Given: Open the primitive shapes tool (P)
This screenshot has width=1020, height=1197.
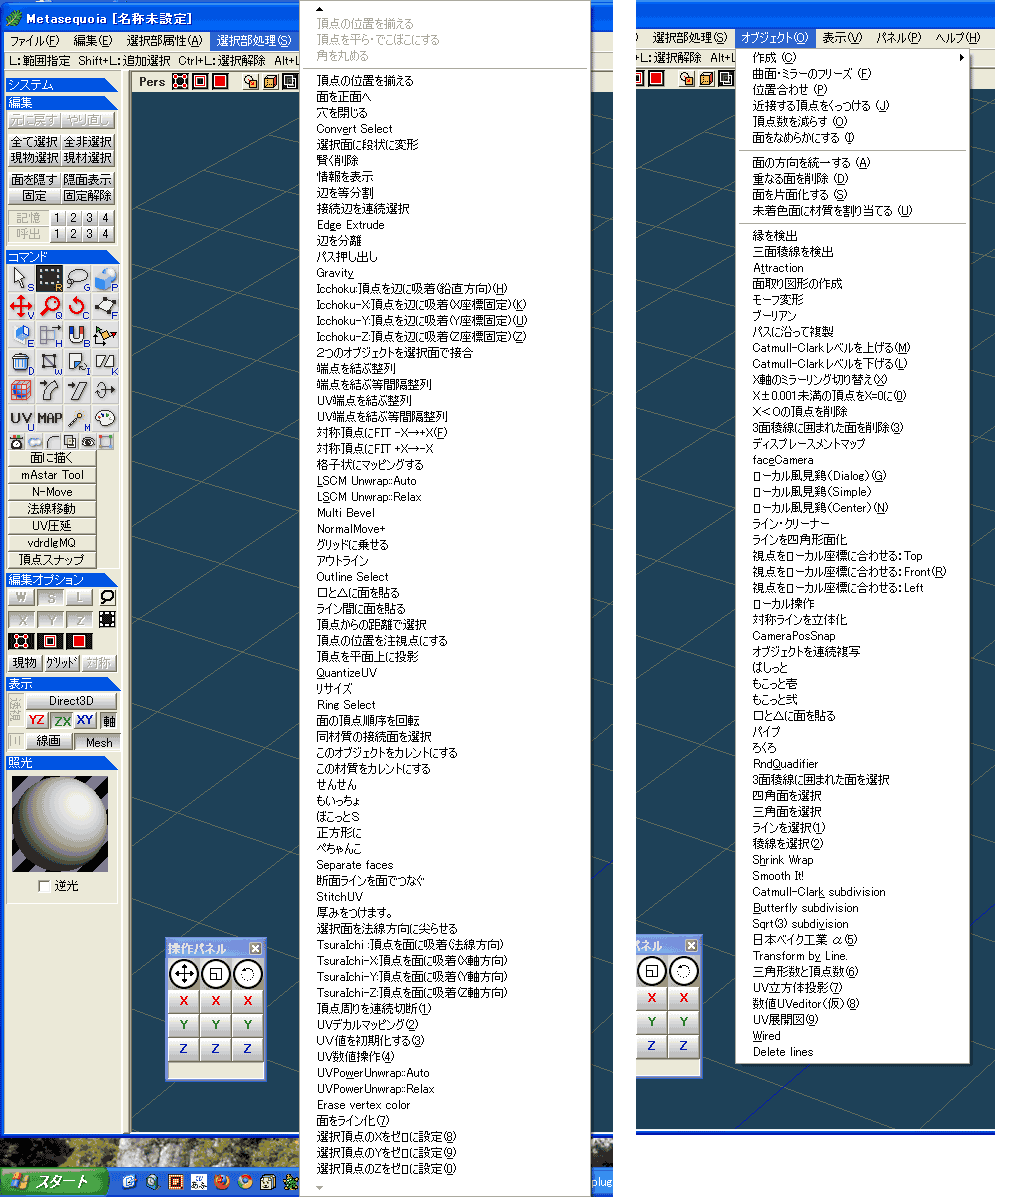Looking at the screenshot, I should click(106, 279).
